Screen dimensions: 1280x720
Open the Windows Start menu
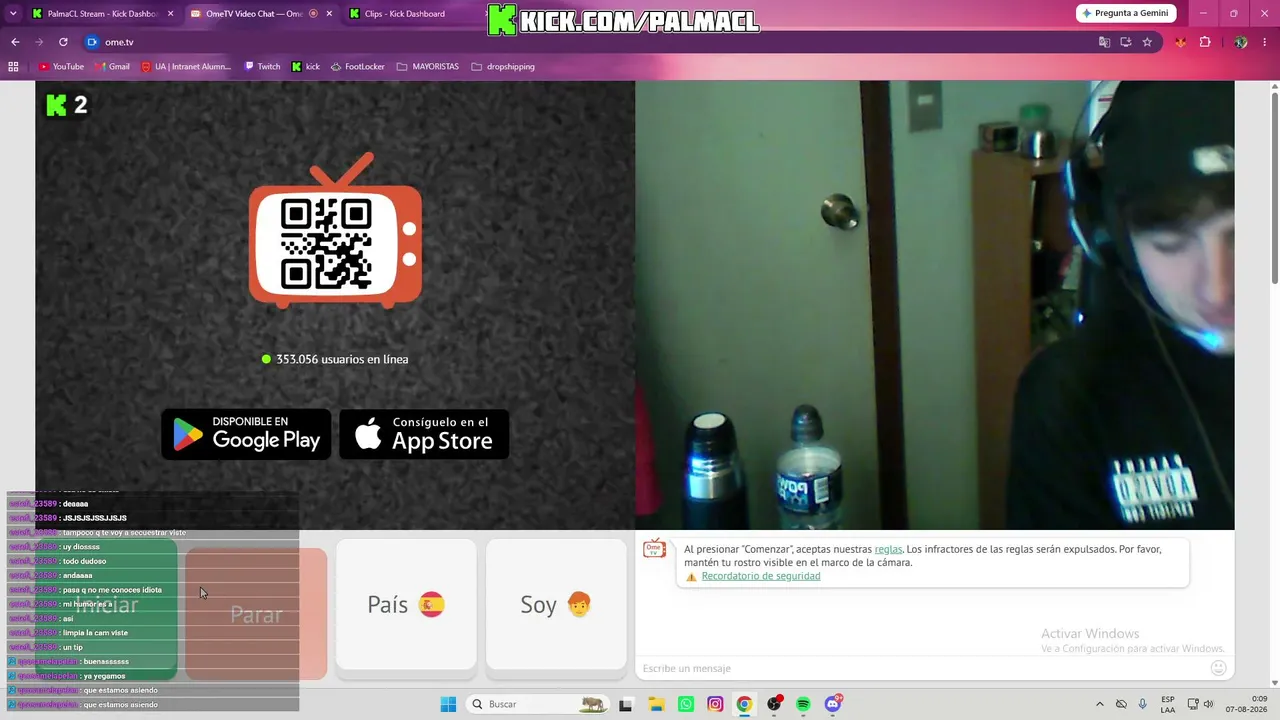coord(448,704)
